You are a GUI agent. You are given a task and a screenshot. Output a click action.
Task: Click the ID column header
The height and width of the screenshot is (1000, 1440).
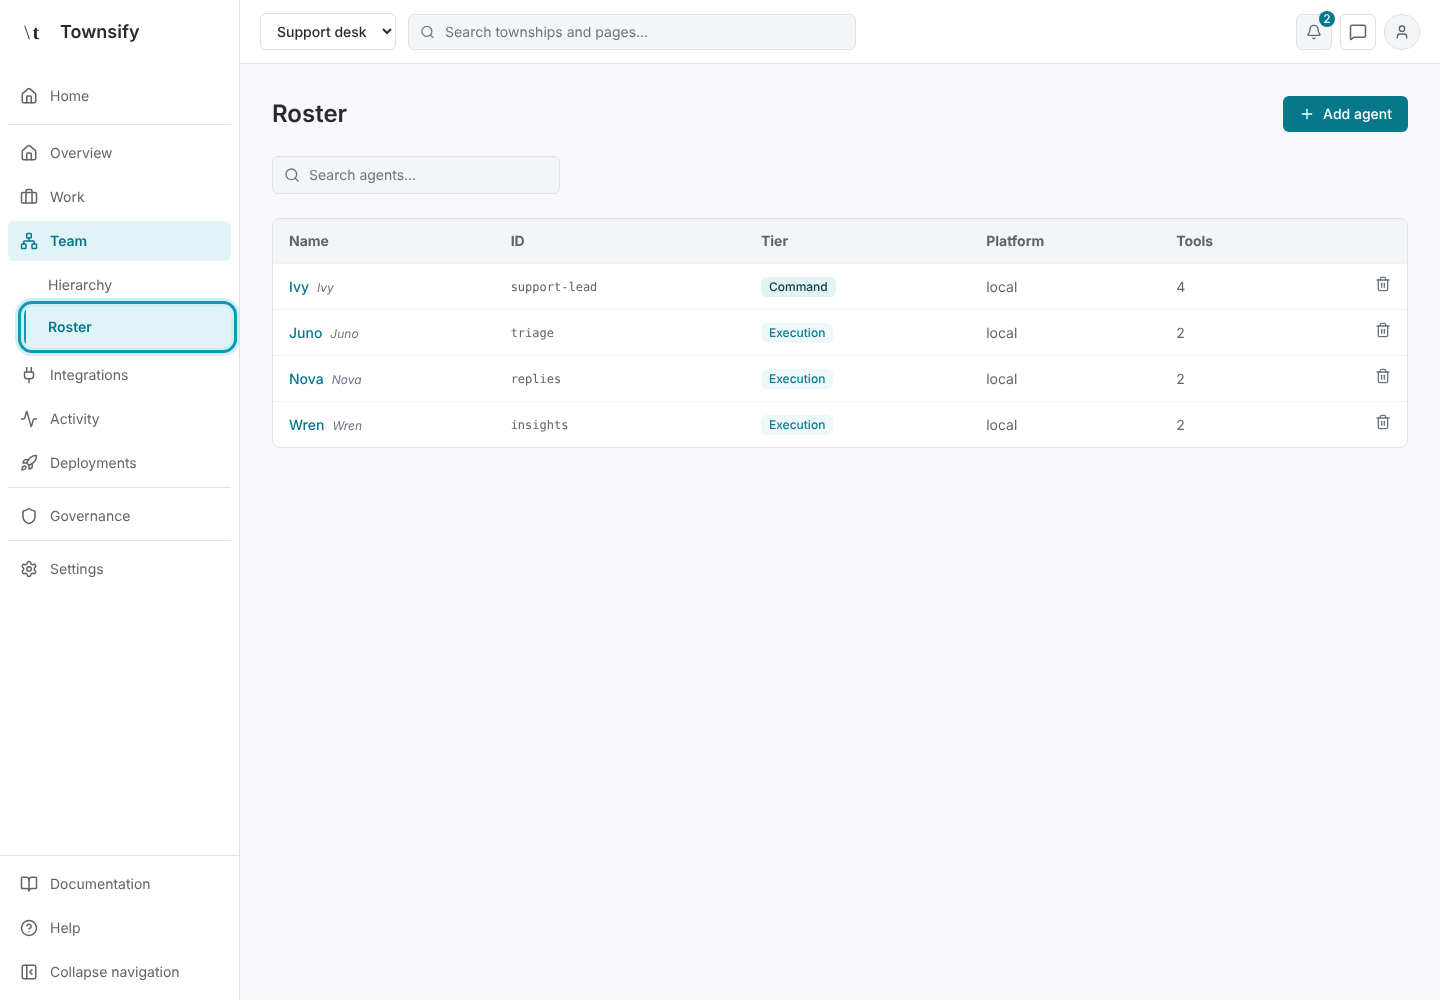coord(518,241)
